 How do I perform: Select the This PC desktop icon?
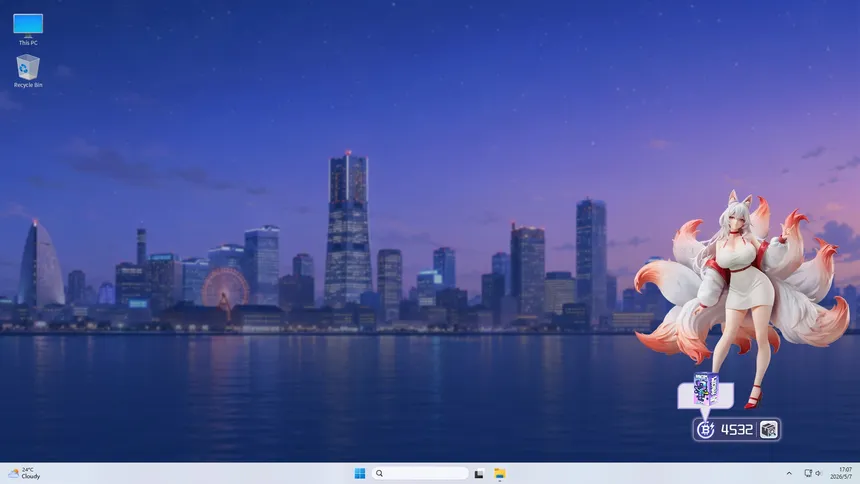(28, 30)
